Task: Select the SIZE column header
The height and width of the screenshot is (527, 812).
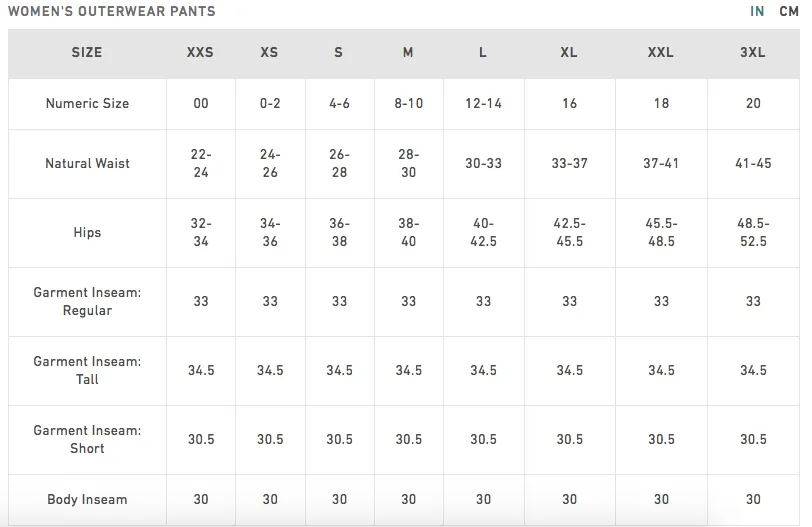Action: (x=87, y=52)
